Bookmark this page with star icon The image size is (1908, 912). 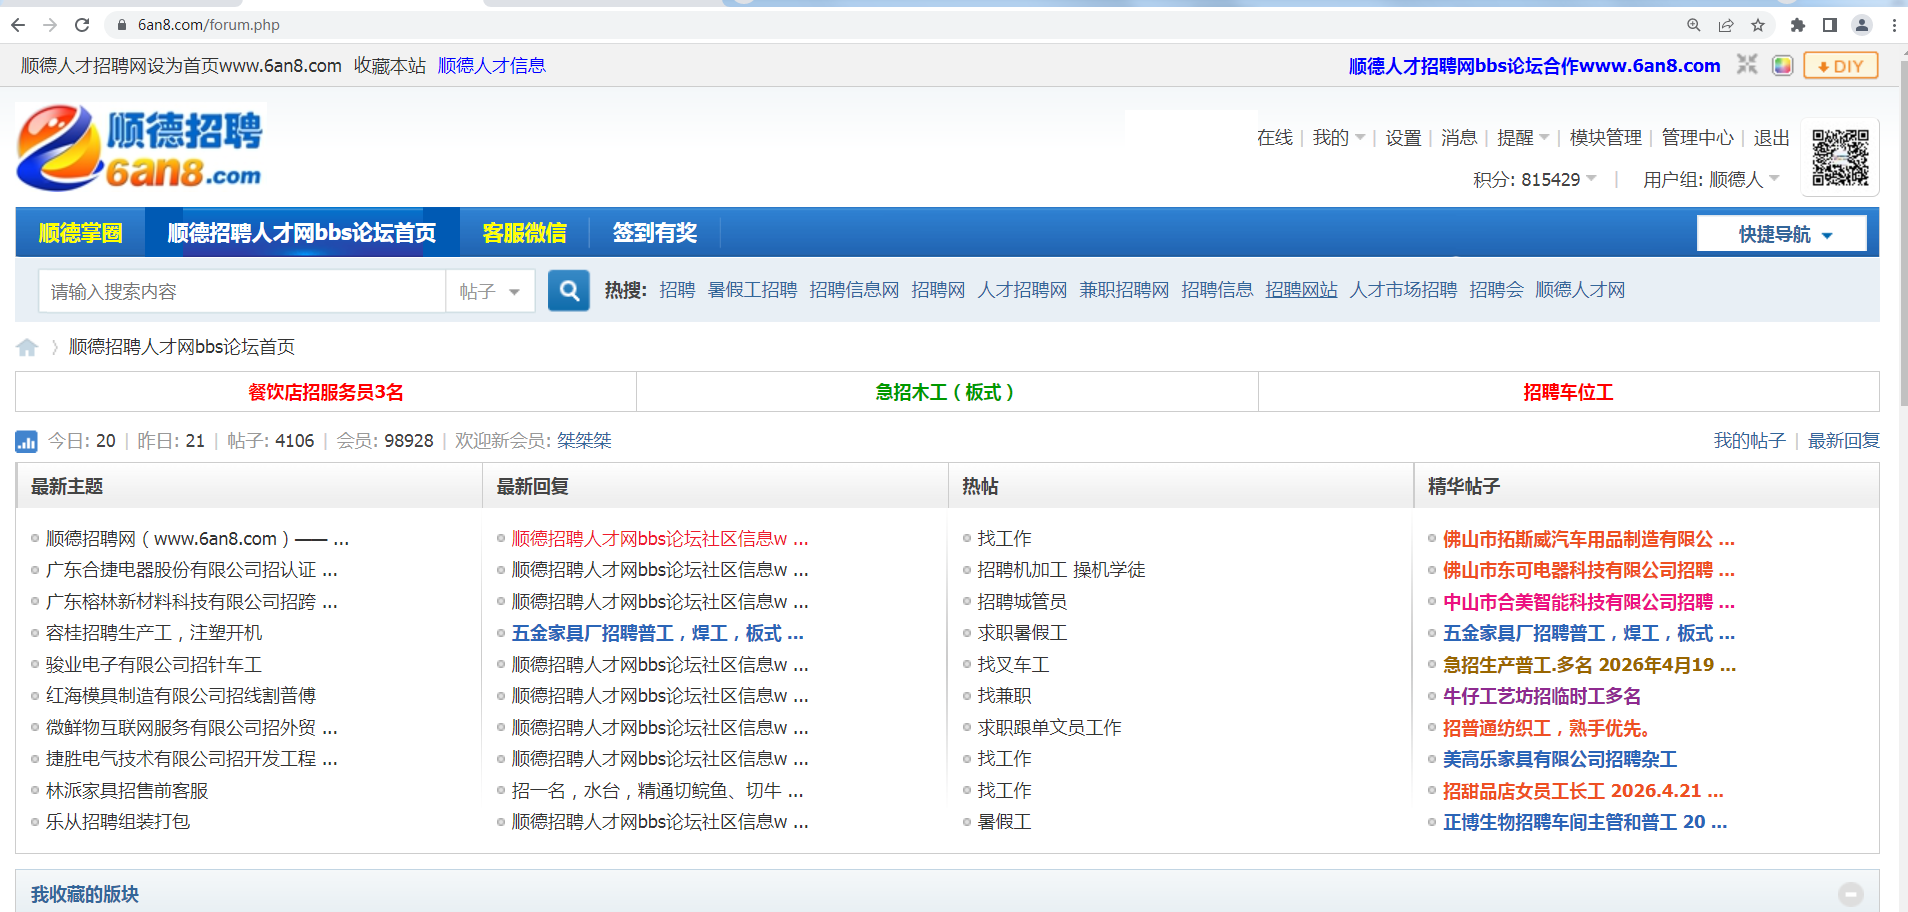click(x=1758, y=25)
